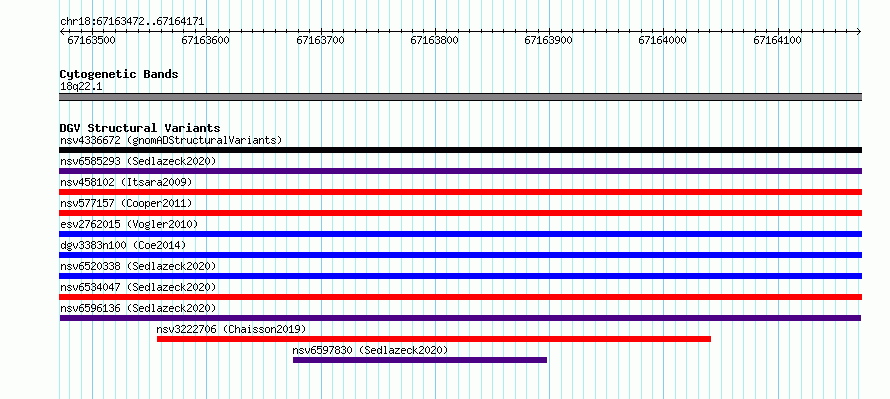Viewport: 890px width, 399px height.
Task: Click the nsv577157 (Cooper2011) label
Action: [x=126, y=203]
